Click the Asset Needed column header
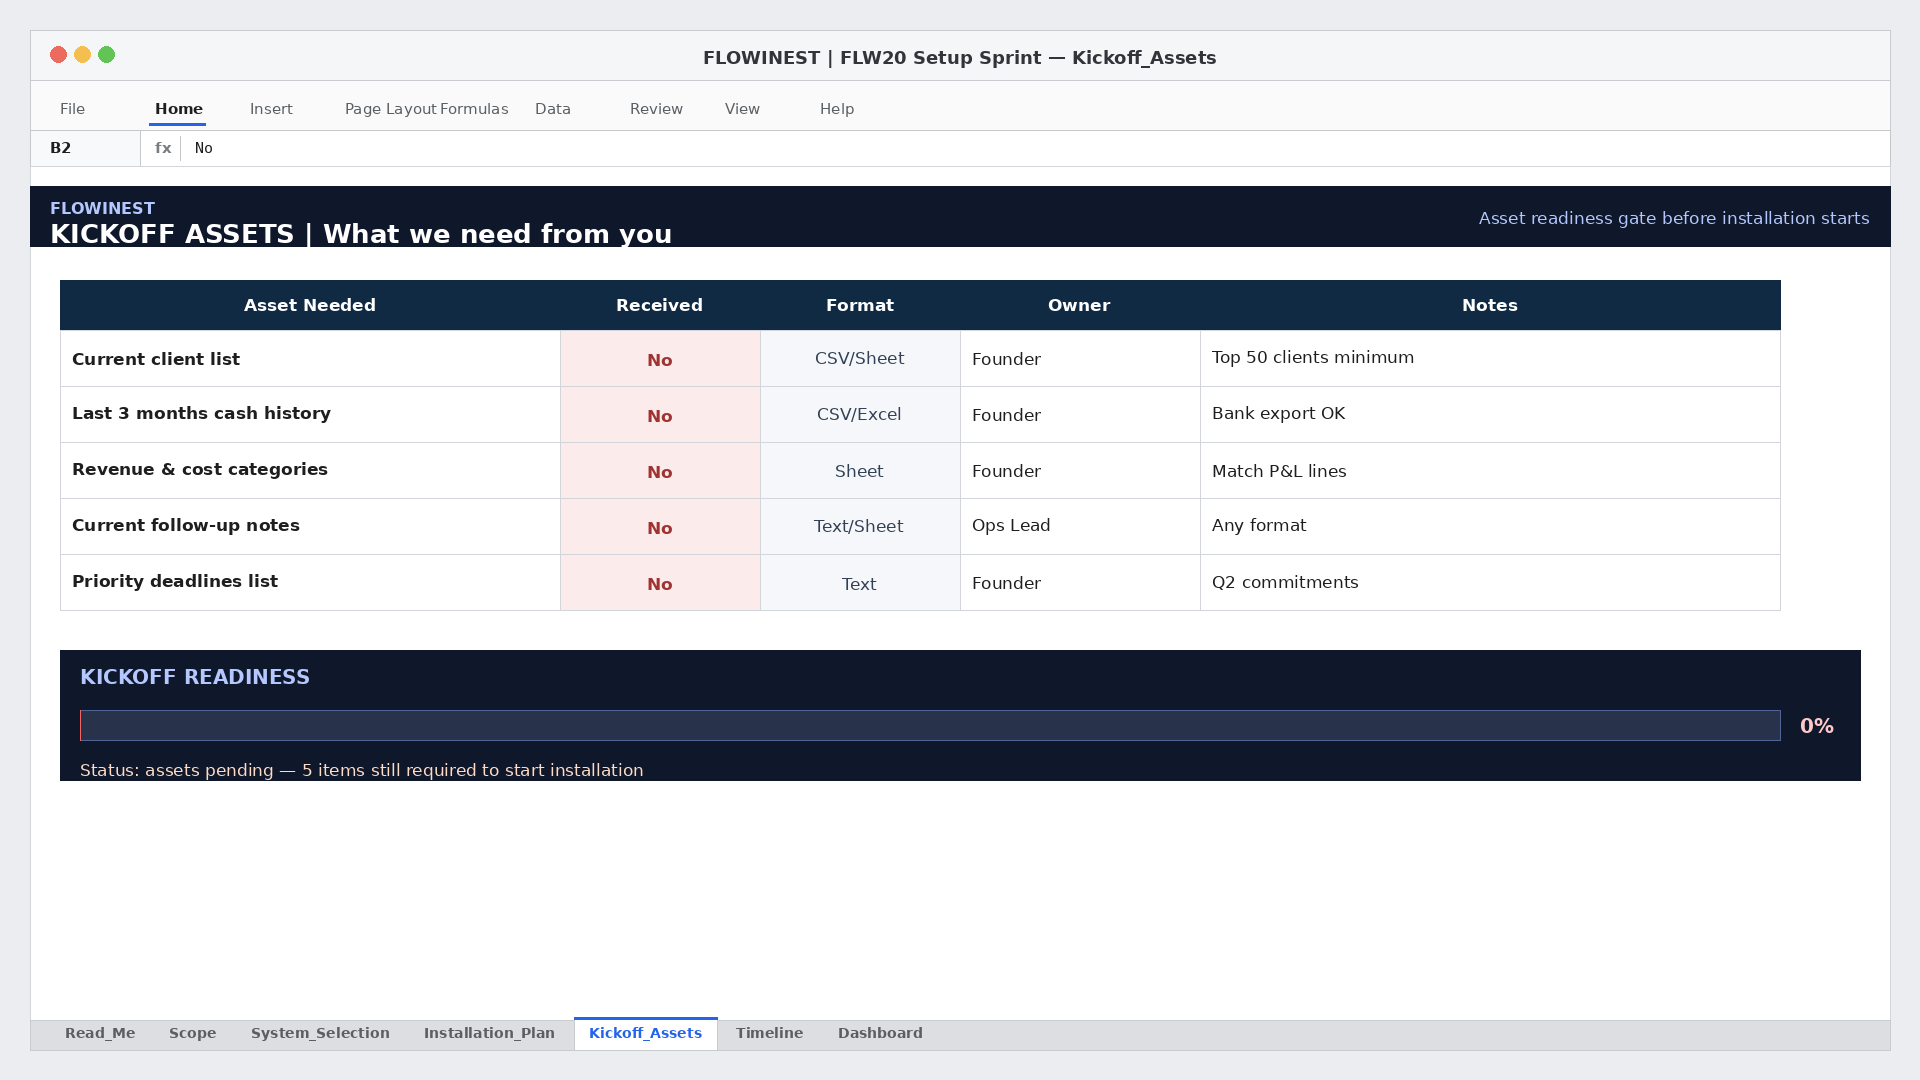 (310, 305)
